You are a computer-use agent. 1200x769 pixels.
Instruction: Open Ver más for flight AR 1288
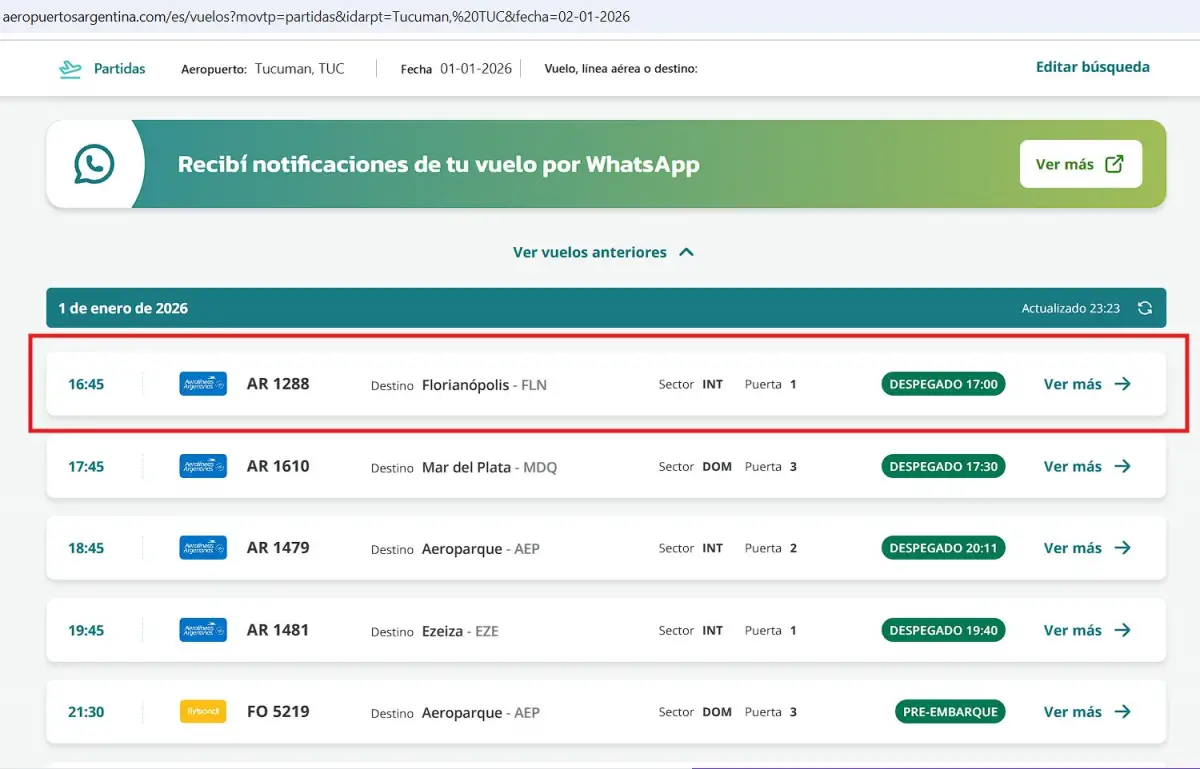pyautogui.click(x=1087, y=384)
